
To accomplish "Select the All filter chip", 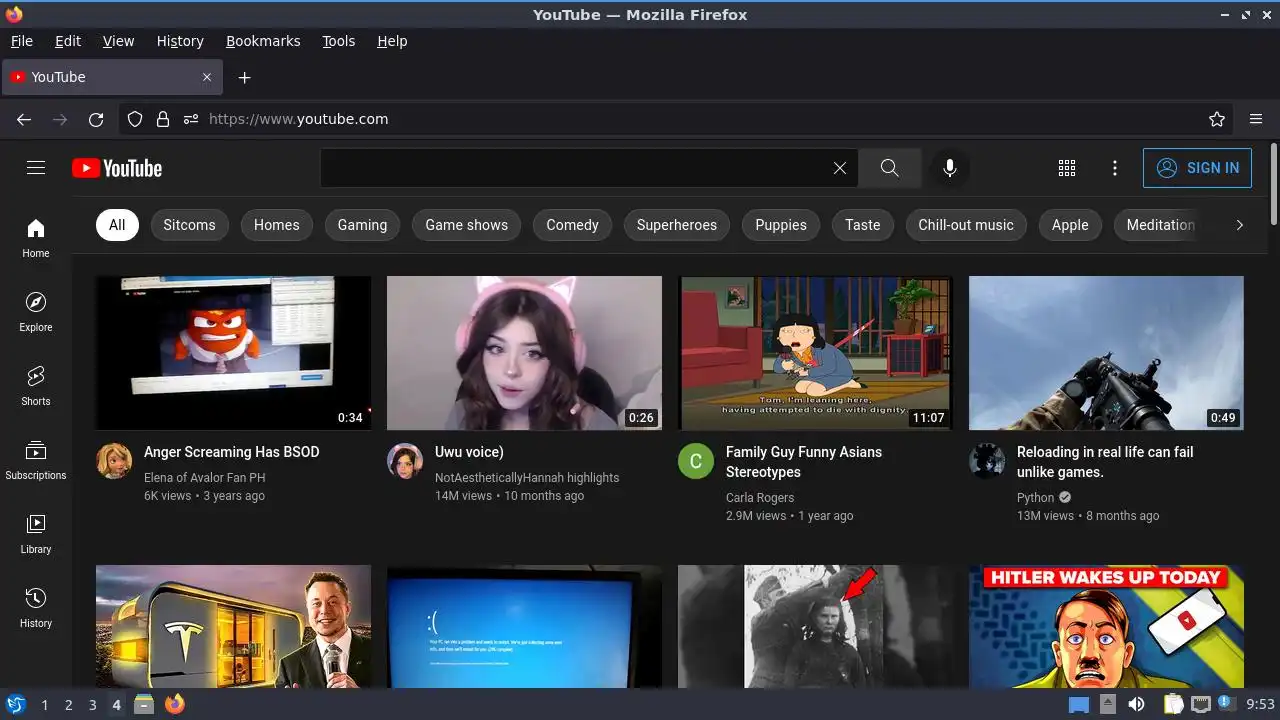I will (117, 225).
